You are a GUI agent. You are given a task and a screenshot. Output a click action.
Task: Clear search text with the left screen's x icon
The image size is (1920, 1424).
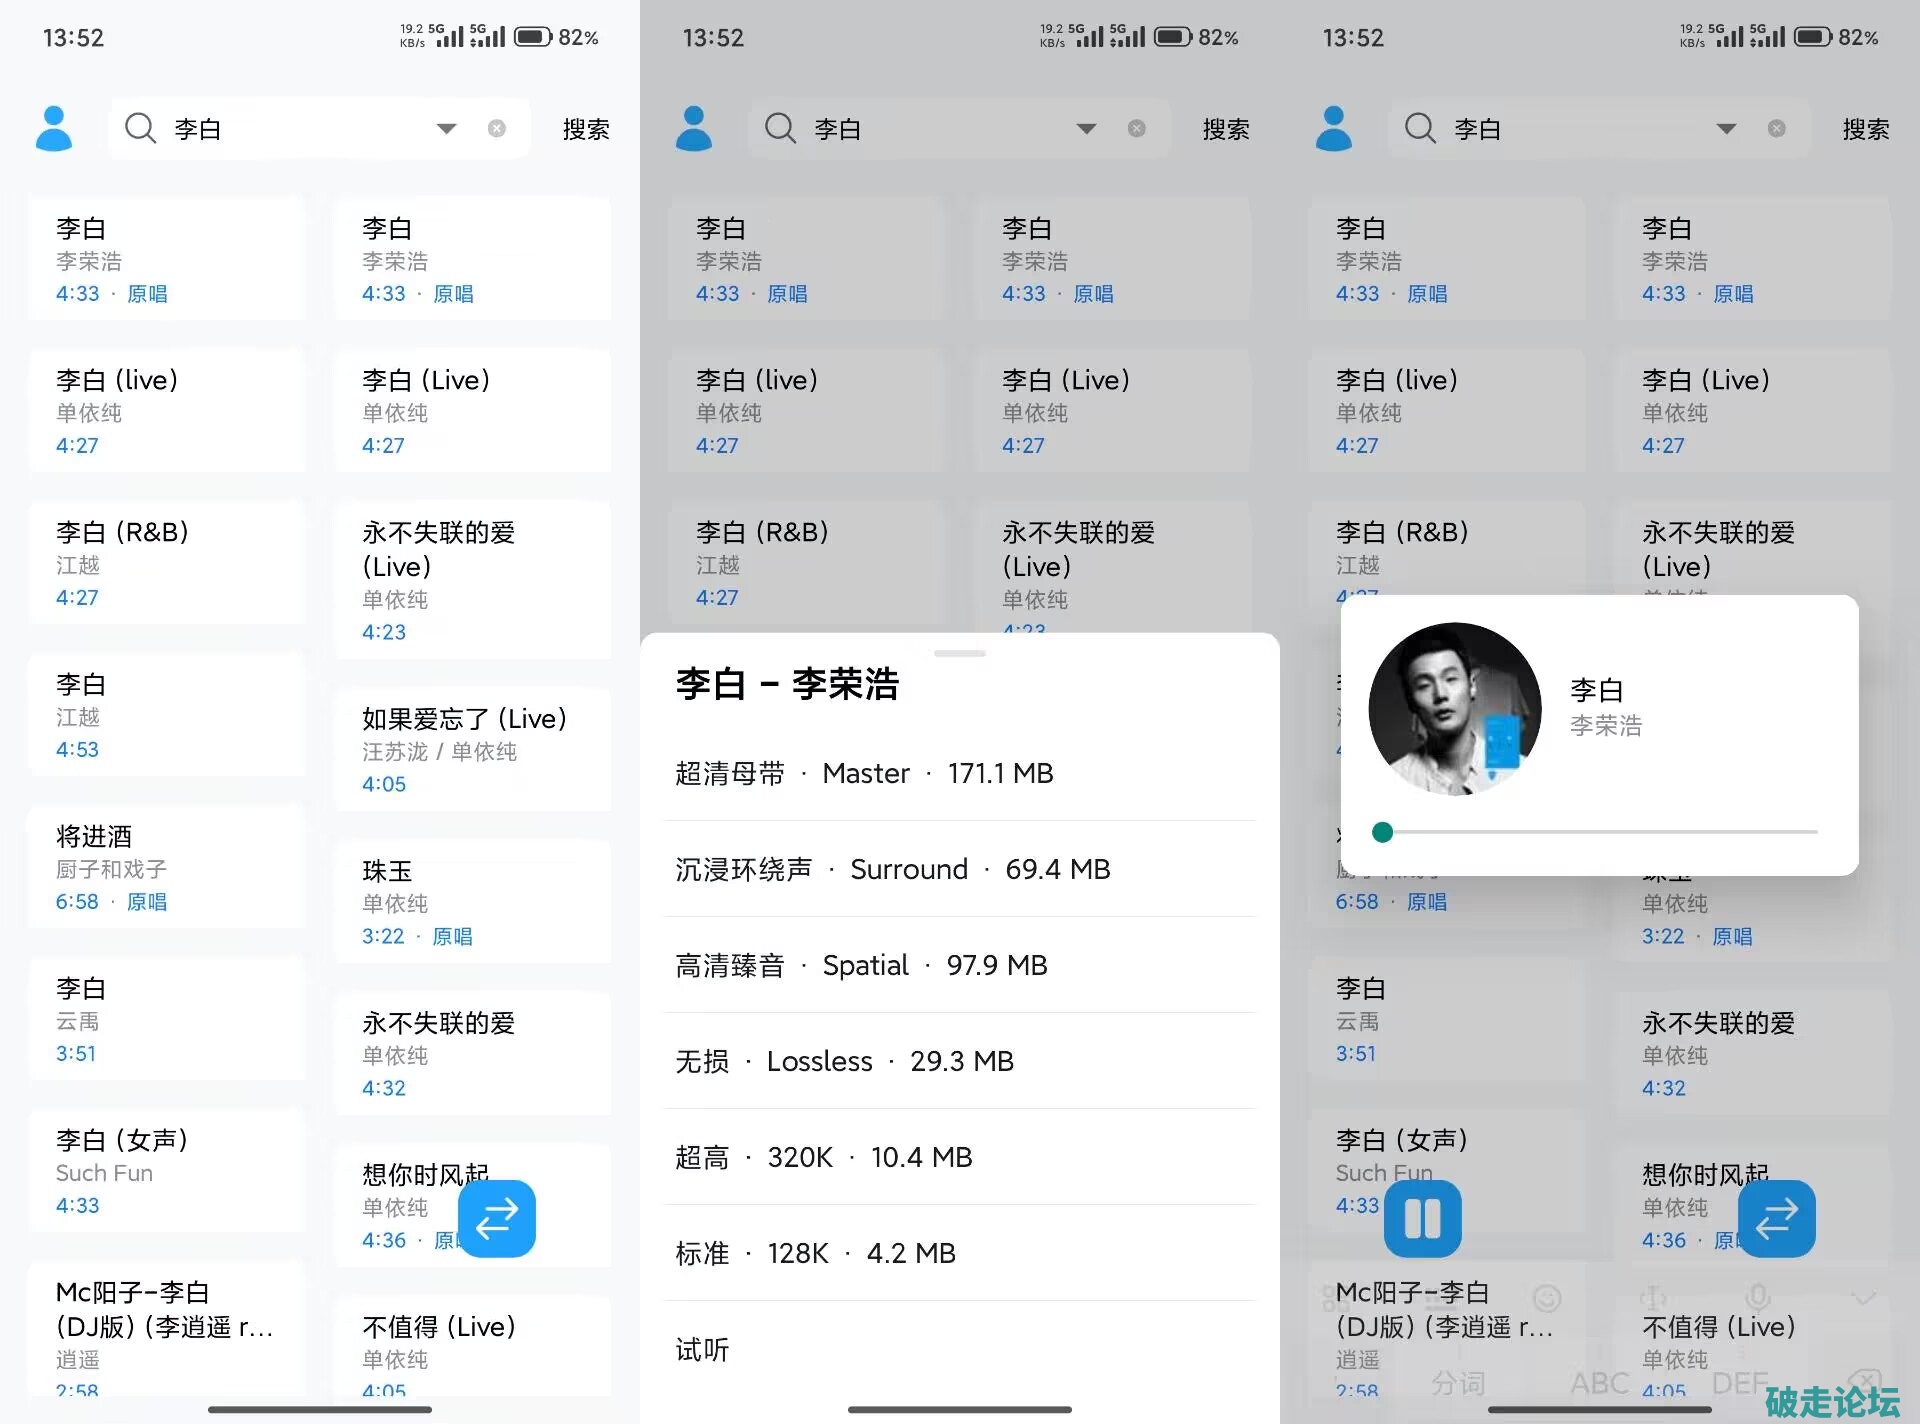coord(496,128)
